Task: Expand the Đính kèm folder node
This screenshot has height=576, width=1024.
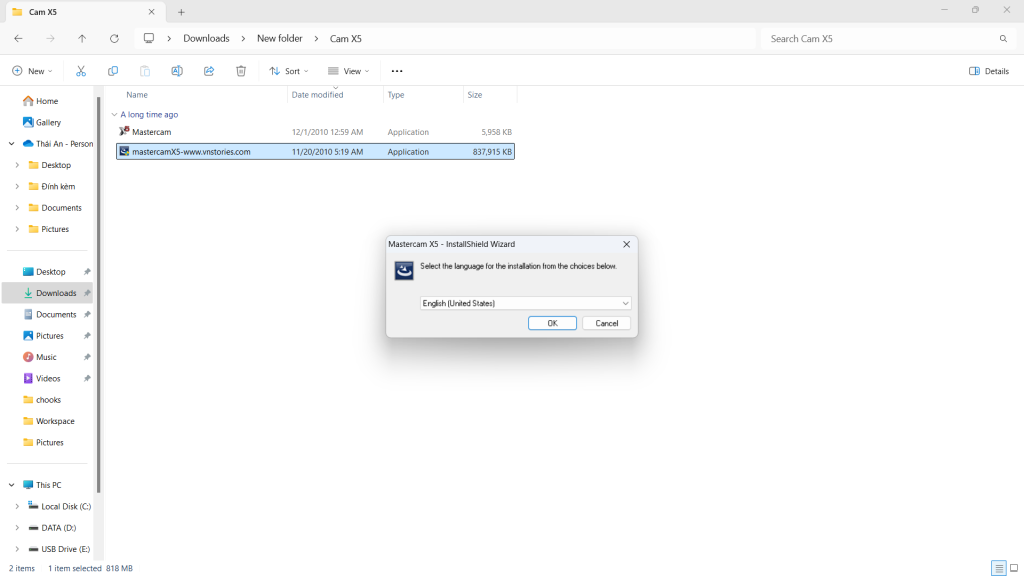Action: pos(17,186)
